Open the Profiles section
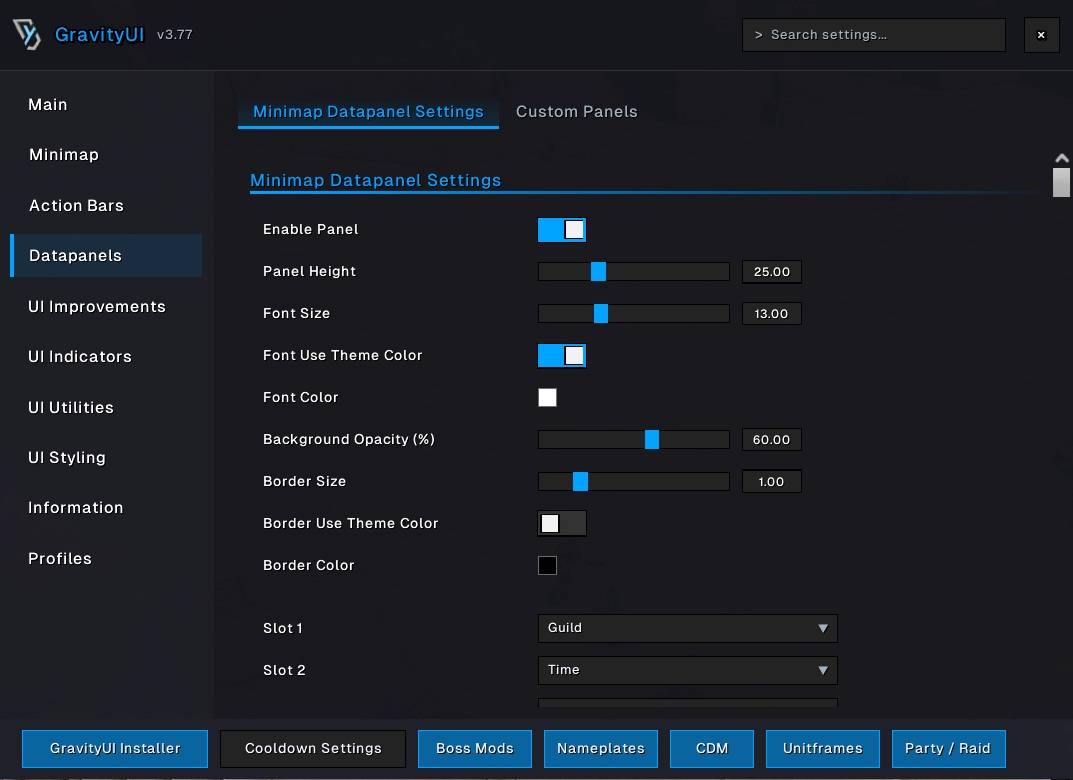 [60, 558]
